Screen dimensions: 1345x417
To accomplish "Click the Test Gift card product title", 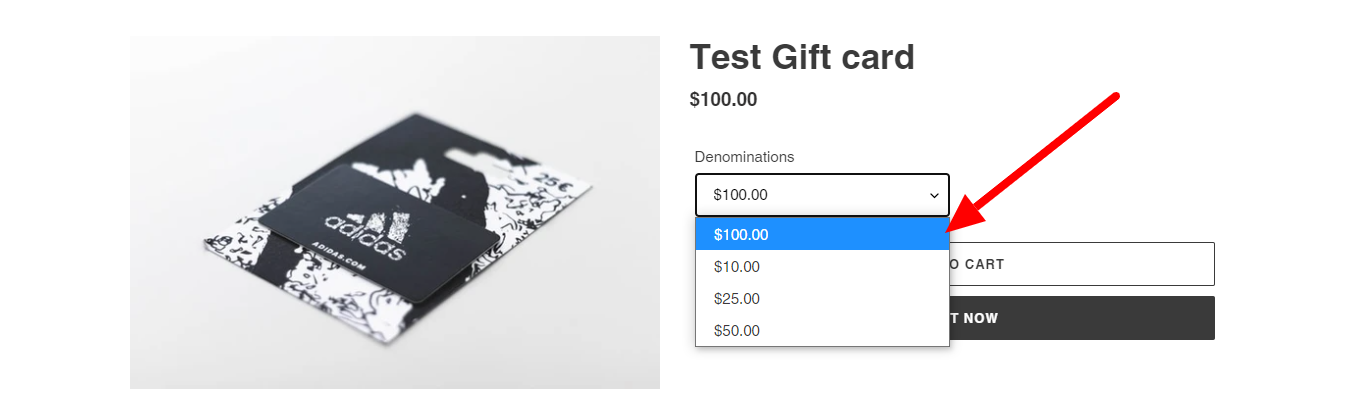I will point(802,57).
